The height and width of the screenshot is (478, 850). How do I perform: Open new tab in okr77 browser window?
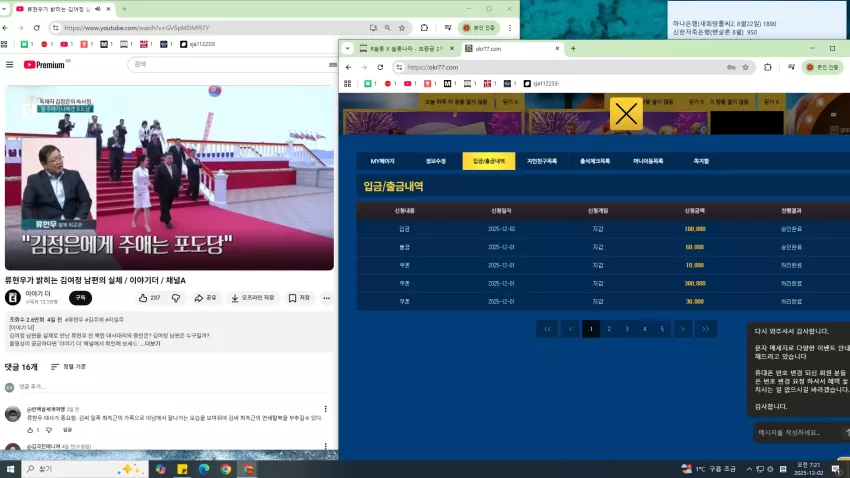tap(573, 48)
